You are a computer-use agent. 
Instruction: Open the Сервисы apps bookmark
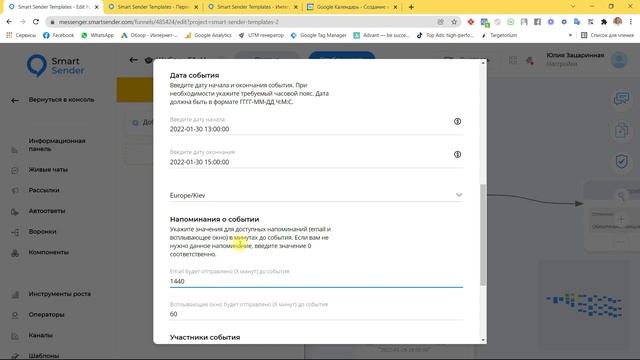click(21, 36)
